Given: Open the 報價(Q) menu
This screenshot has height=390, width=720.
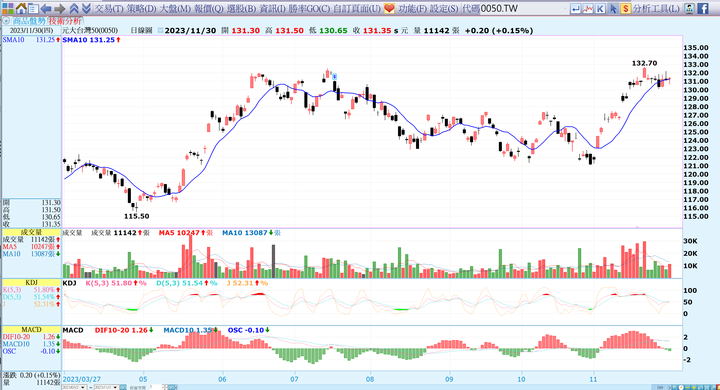Looking at the screenshot, I should coord(208,8).
